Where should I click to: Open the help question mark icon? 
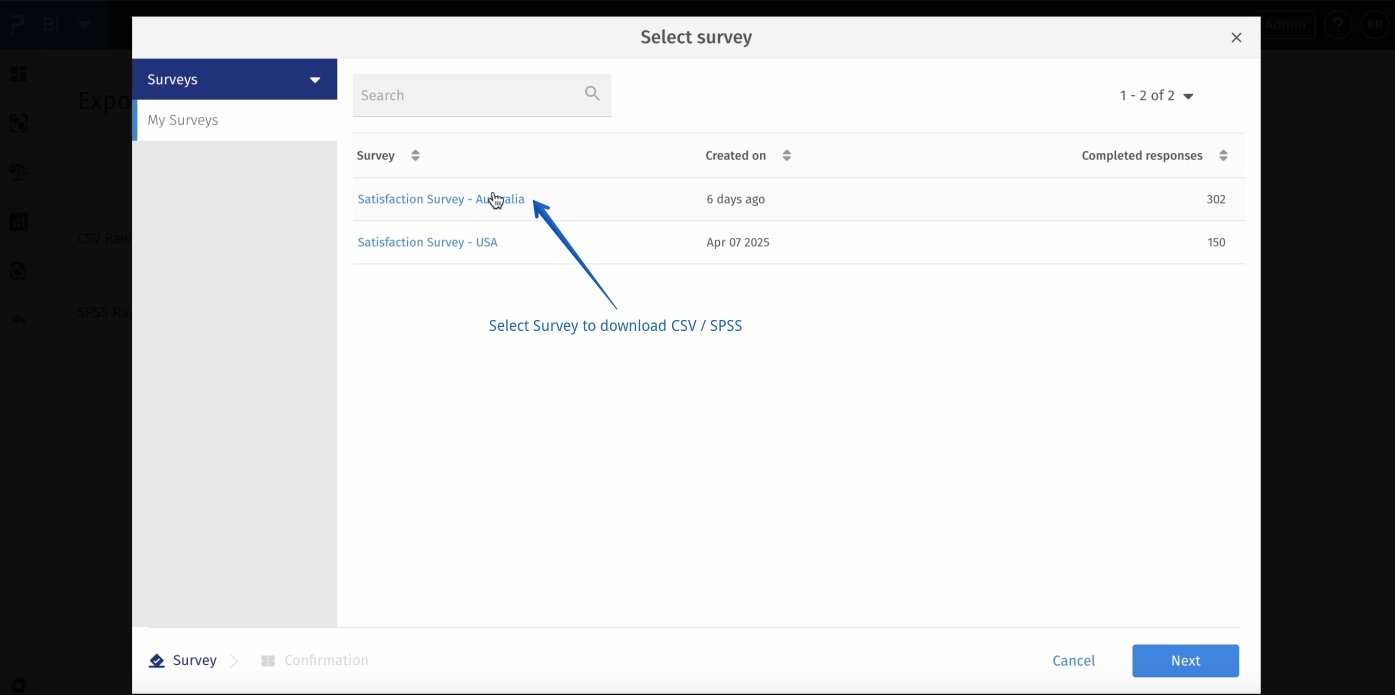(1338, 25)
